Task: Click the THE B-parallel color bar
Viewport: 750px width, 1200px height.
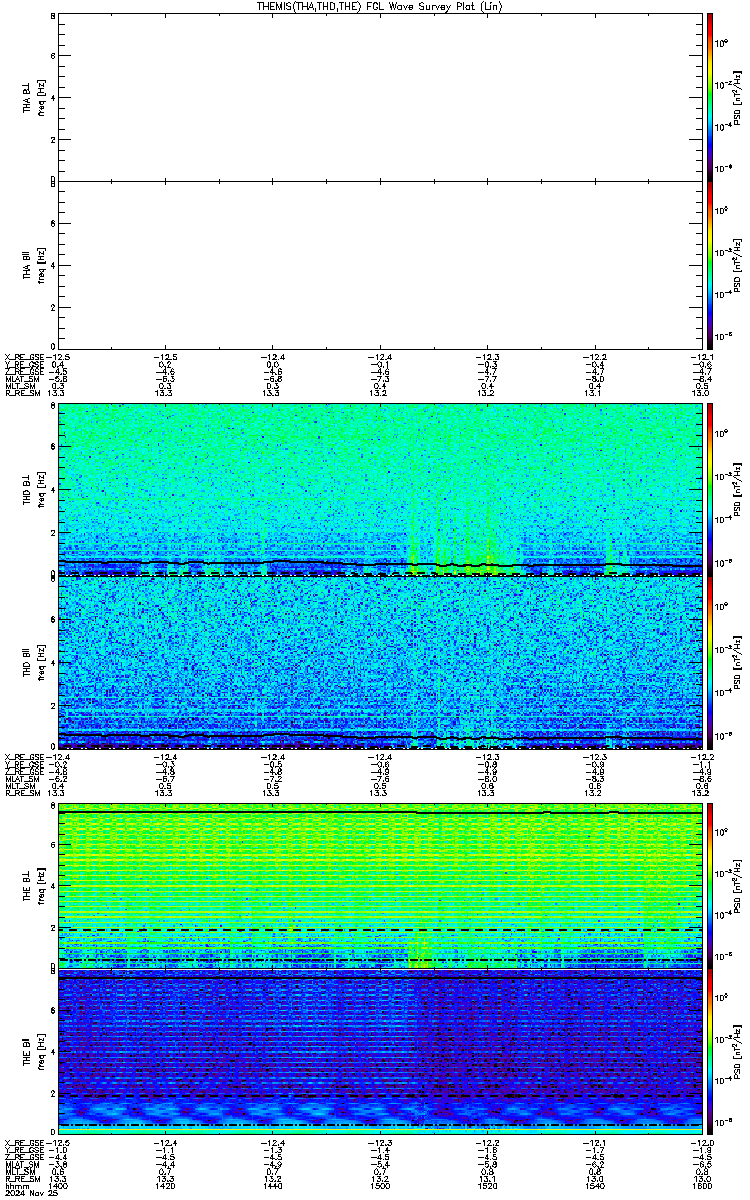Action: click(x=710, y=1053)
